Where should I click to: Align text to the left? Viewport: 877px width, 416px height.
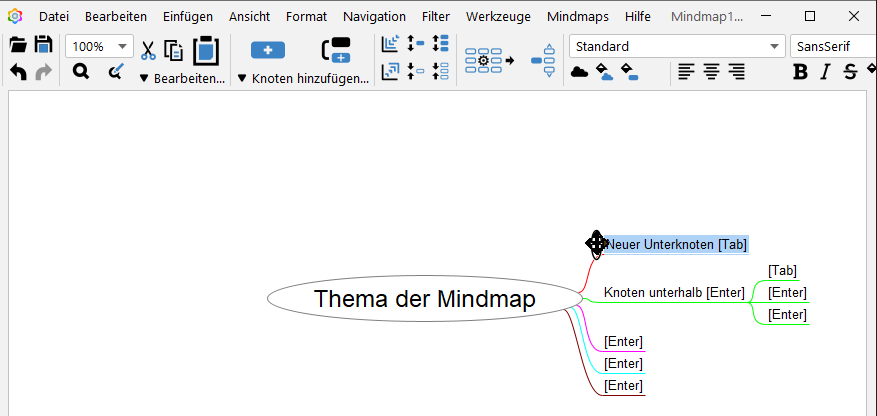pyautogui.click(x=686, y=72)
